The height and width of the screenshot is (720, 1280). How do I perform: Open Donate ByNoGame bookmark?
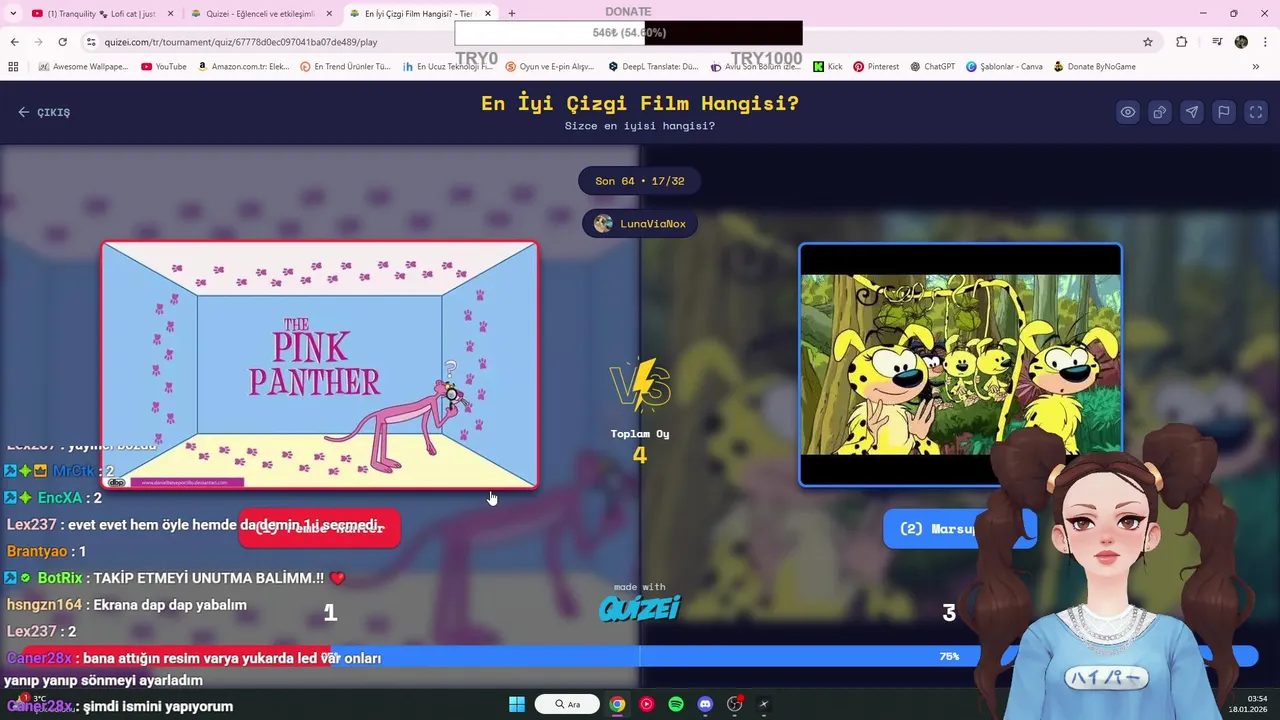pyautogui.click(x=1094, y=67)
